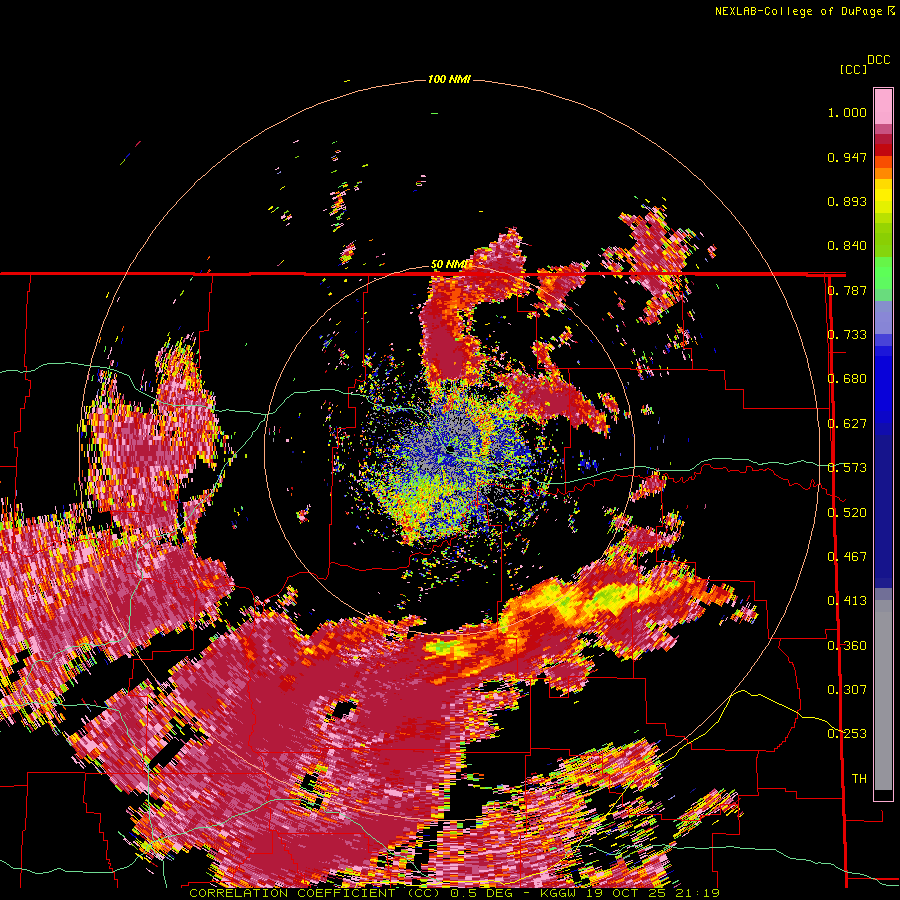Pick the light pink top color bar segment
The height and width of the screenshot is (900, 900).
coord(883,107)
